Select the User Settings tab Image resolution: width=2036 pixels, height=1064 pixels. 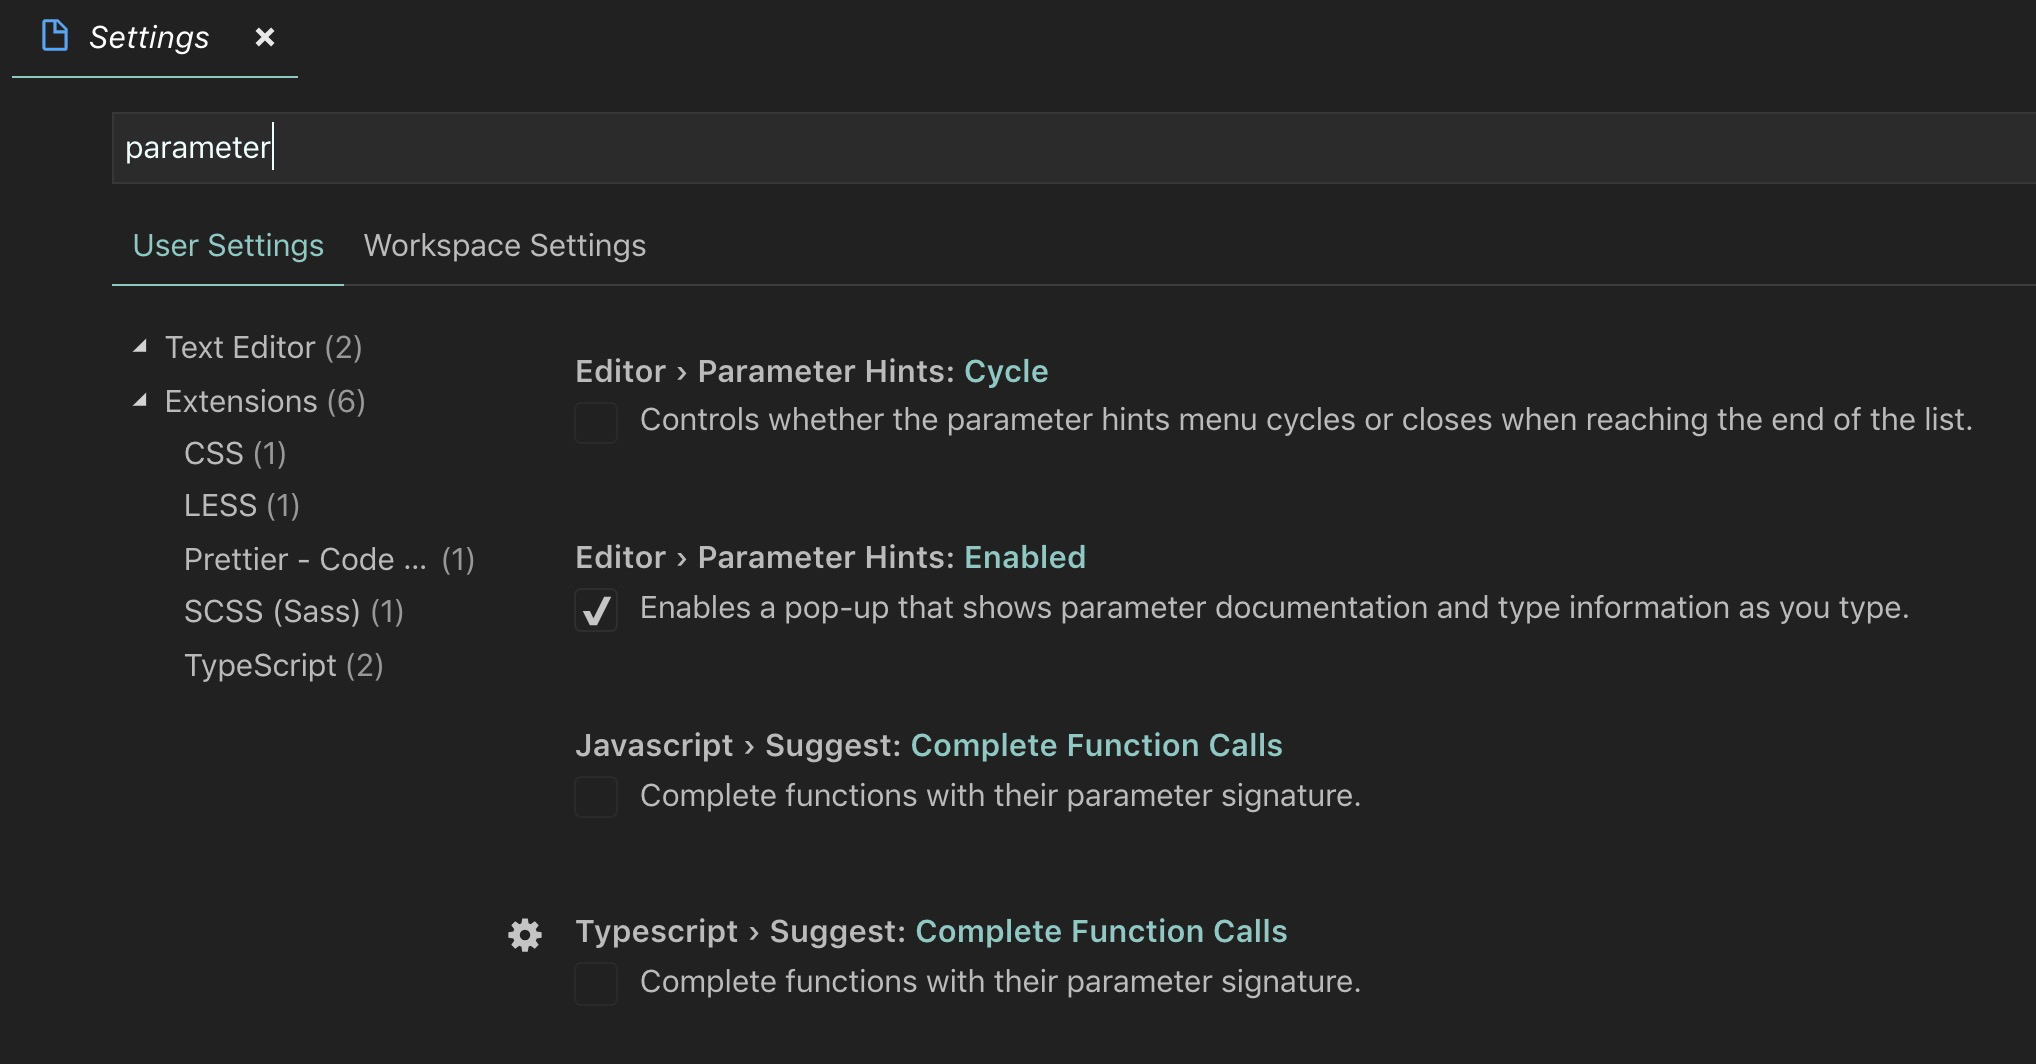[228, 246]
